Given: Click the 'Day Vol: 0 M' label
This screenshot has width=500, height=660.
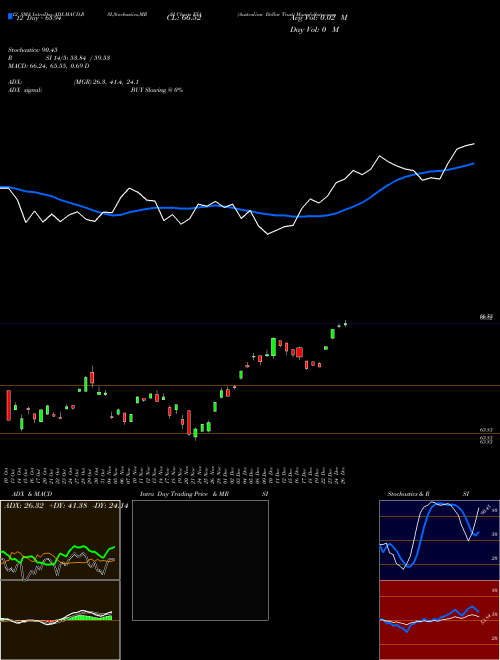Looking at the screenshot, I should click(314, 30).
